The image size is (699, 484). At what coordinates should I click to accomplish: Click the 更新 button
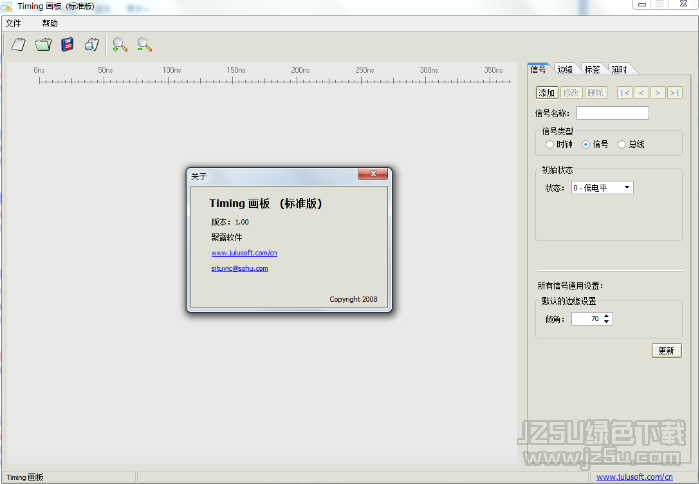666,351
